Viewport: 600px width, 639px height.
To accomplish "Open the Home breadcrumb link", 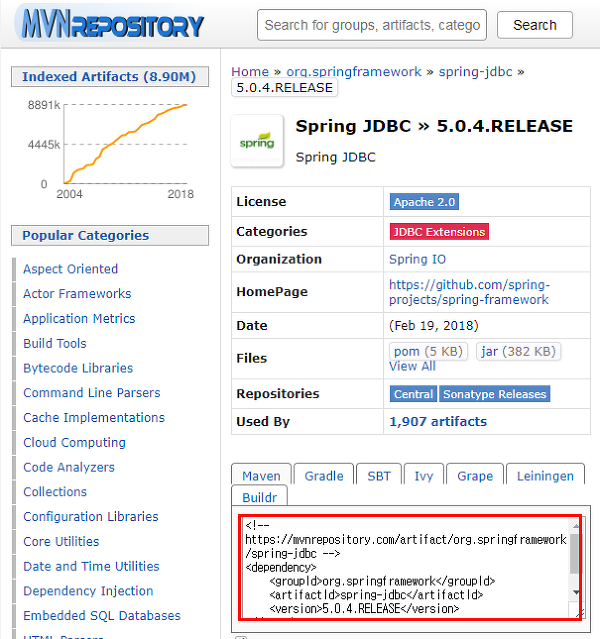I will pyautogui.click(x=250, y=72).
